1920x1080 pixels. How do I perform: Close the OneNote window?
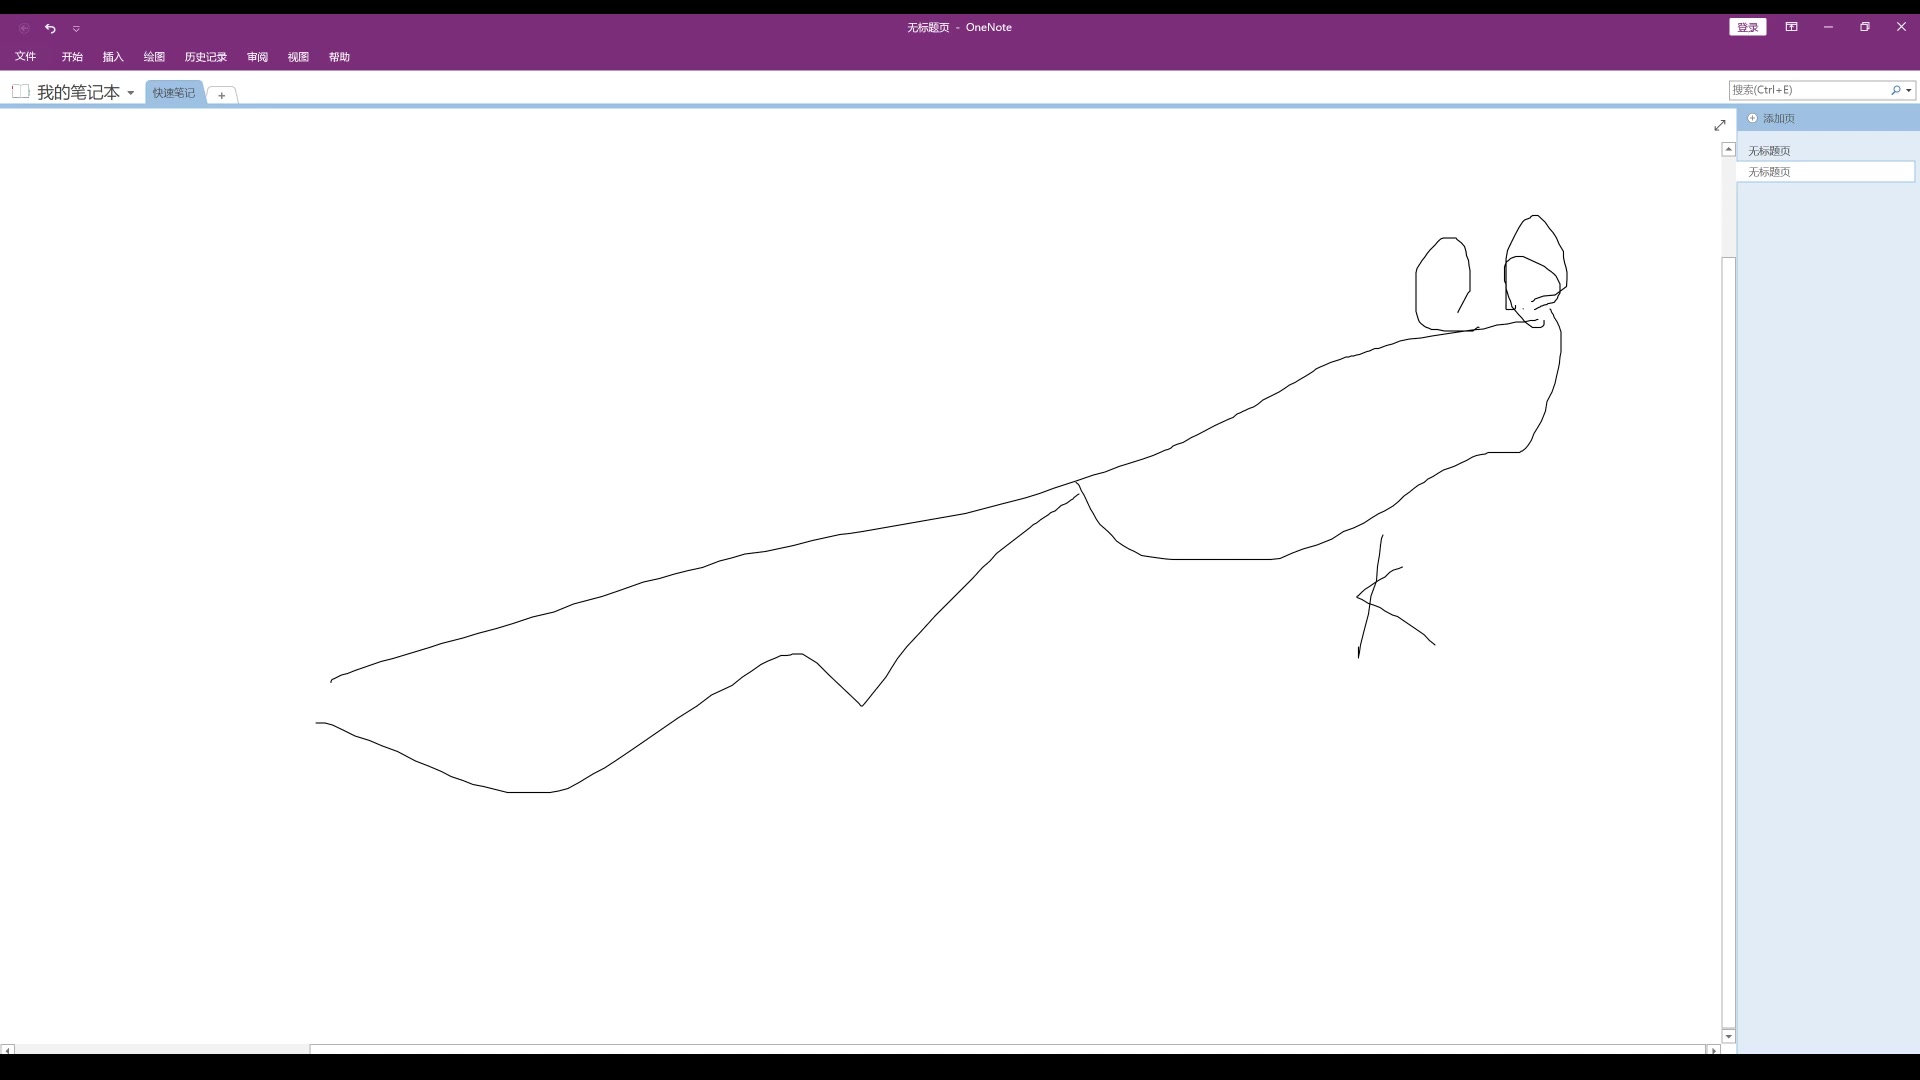tap(1901, 27)
